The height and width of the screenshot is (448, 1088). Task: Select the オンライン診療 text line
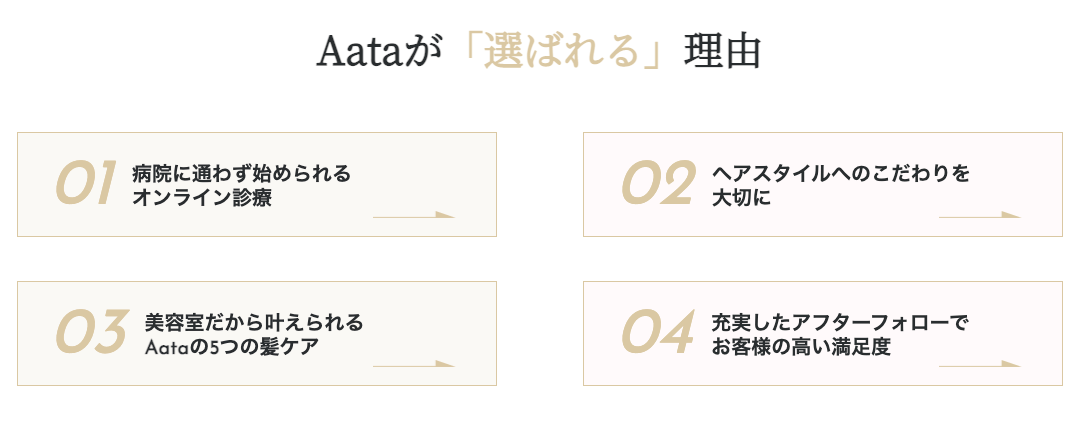[x=202, y=197]
